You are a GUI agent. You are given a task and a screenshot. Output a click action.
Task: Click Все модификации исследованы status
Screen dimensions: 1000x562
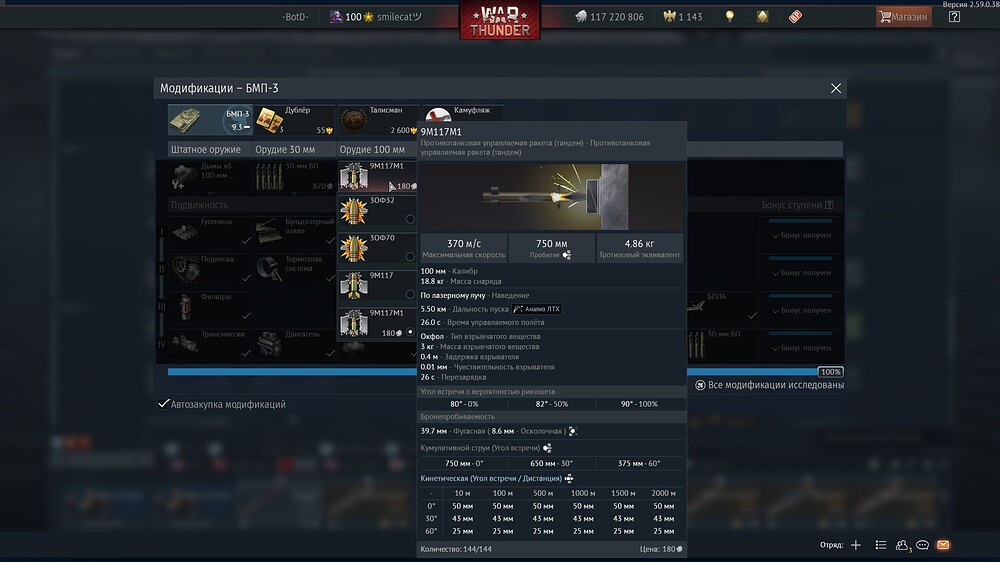(769, 385)
